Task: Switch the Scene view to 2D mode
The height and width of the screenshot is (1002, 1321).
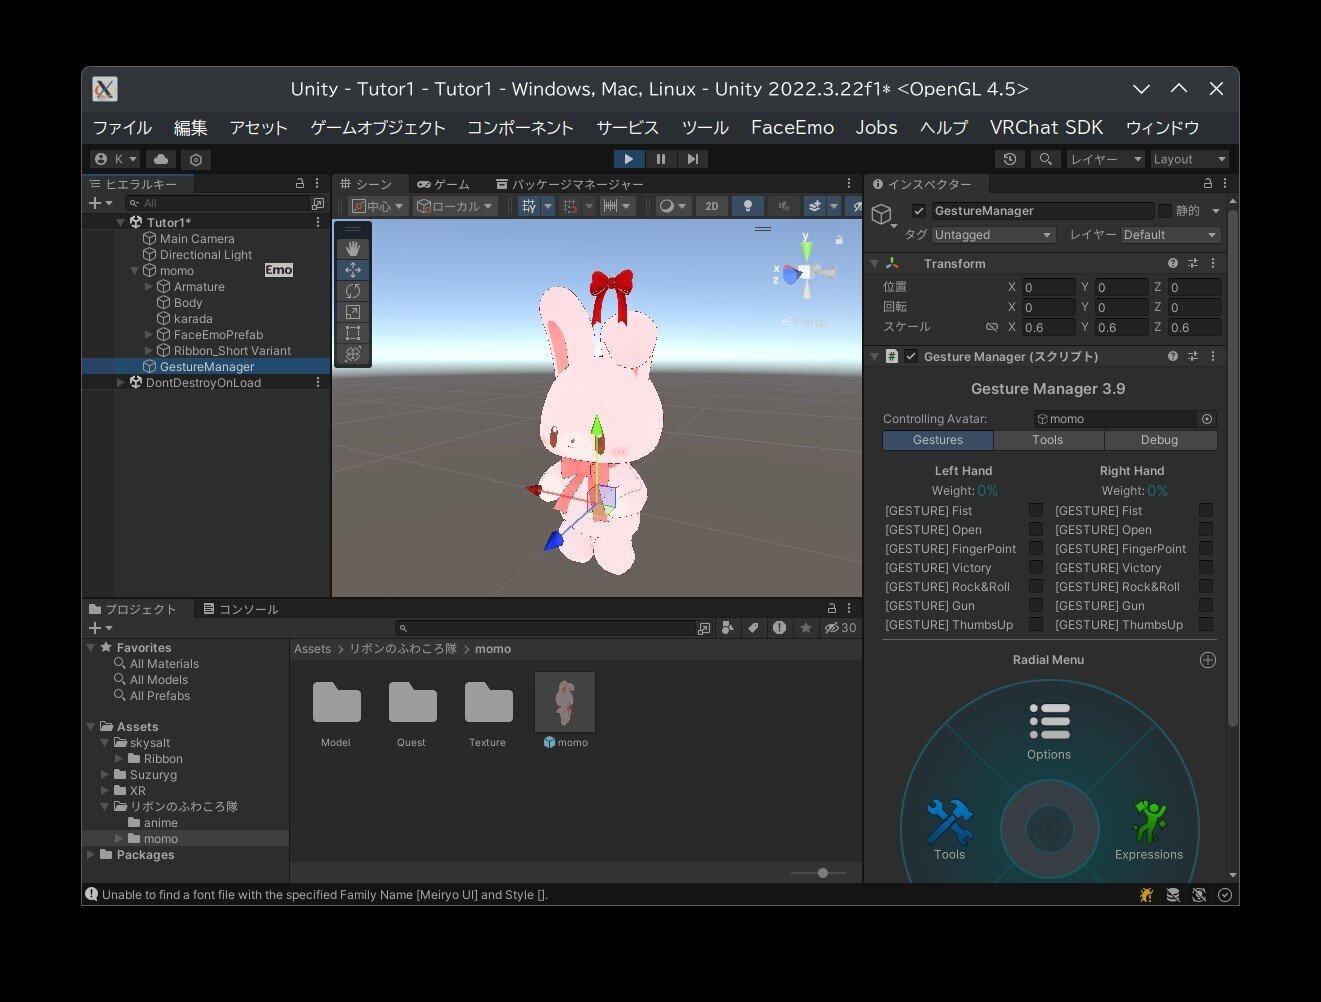Action: click(x=711, y=206)
